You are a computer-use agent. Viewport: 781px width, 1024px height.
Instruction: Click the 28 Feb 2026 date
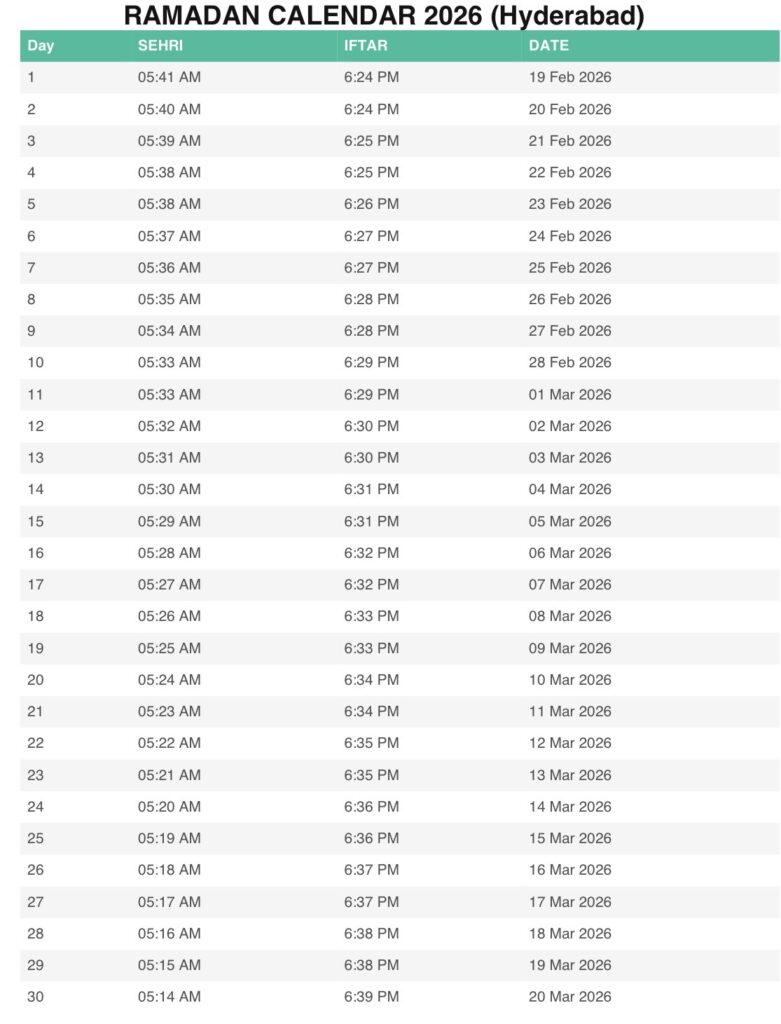[x=569, y=362]
